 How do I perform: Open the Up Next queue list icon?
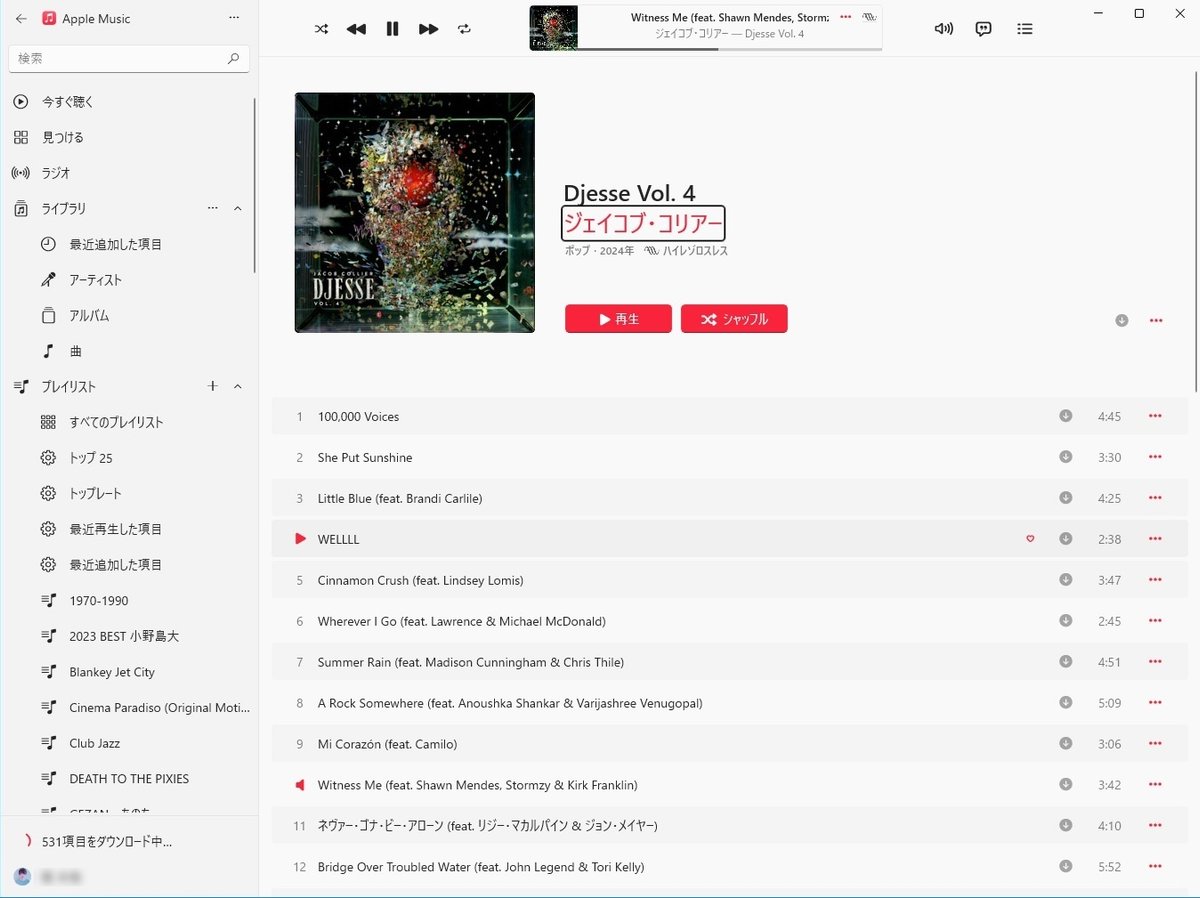(x=1025, y=29)
